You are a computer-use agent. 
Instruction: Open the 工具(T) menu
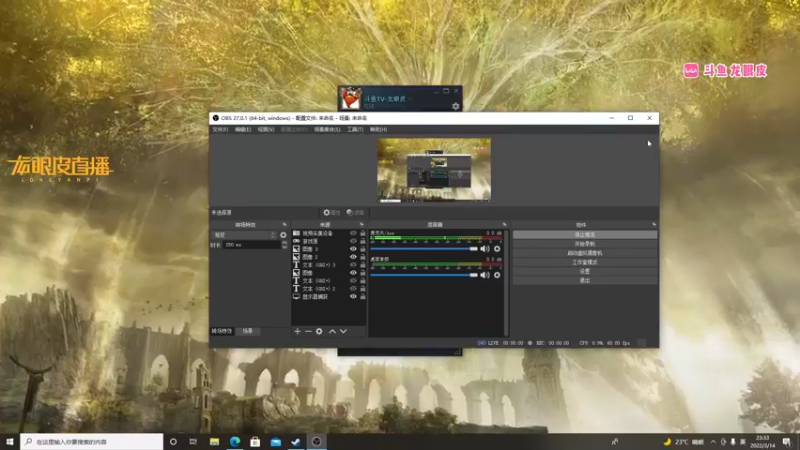click(355, 130)
